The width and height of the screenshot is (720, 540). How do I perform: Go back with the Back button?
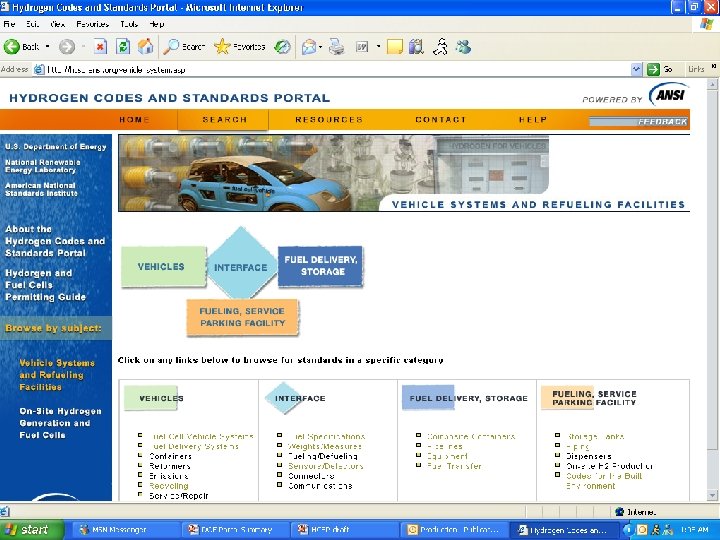(21, 46)
